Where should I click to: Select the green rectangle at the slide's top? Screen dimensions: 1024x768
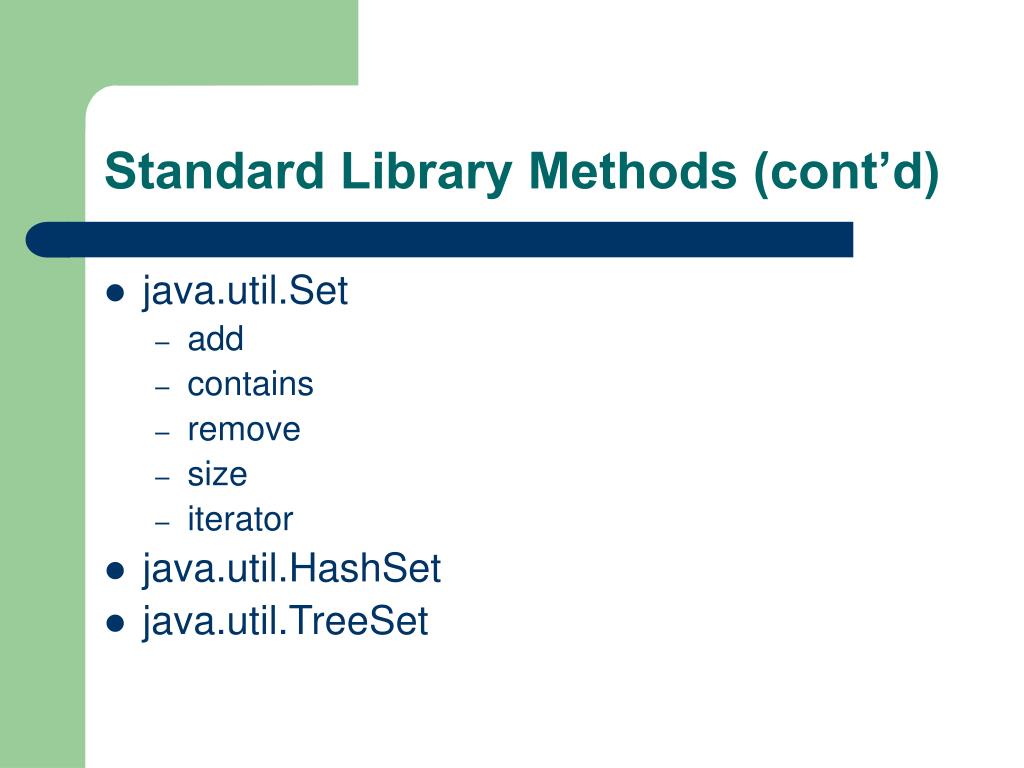179,42
